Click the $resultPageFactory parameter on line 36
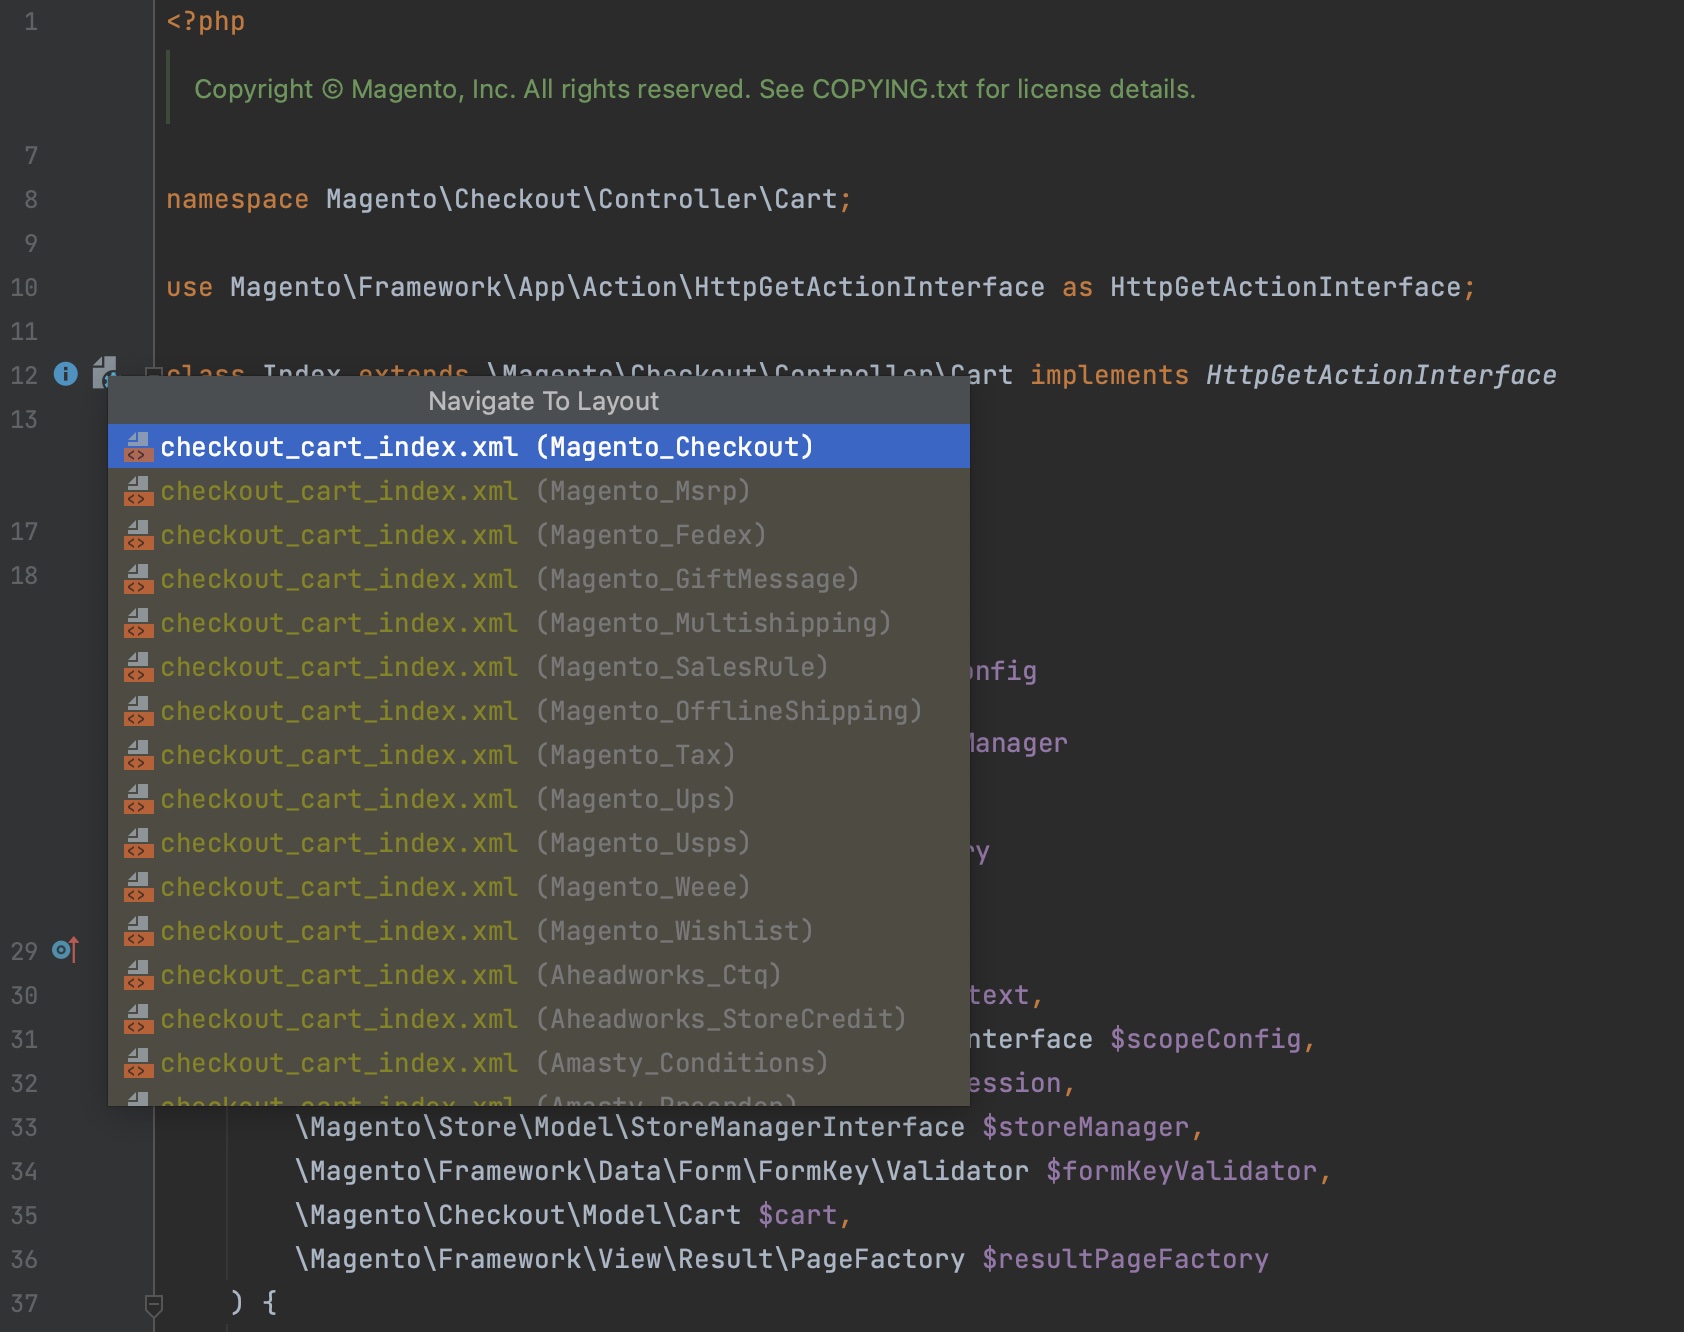Screen dimensions: 1684x1332 click(x=1125, y=1259)
